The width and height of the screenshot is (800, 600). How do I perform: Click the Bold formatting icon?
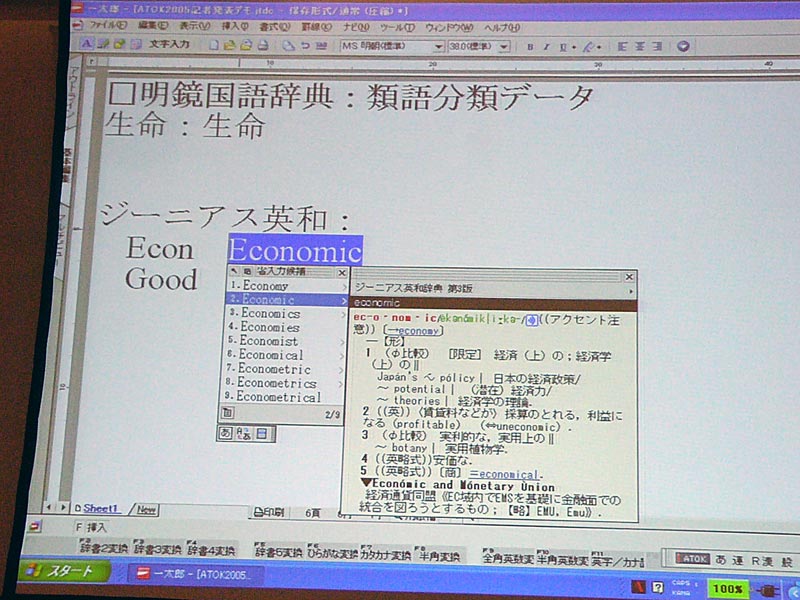coord(530,47)
